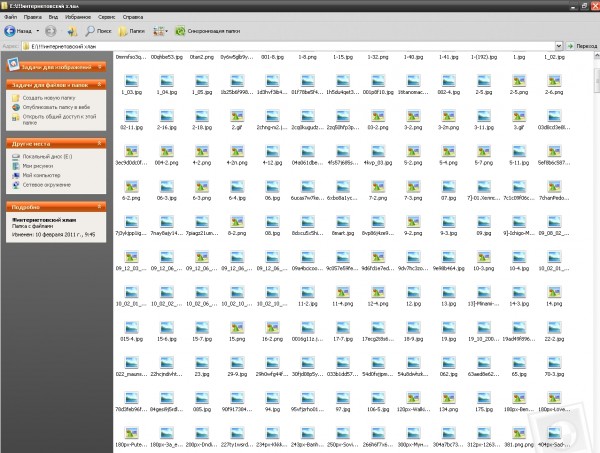The image size is (600, 453).
Task: Expand the Back history dropdown arrow
Action: tap(38, 31)
